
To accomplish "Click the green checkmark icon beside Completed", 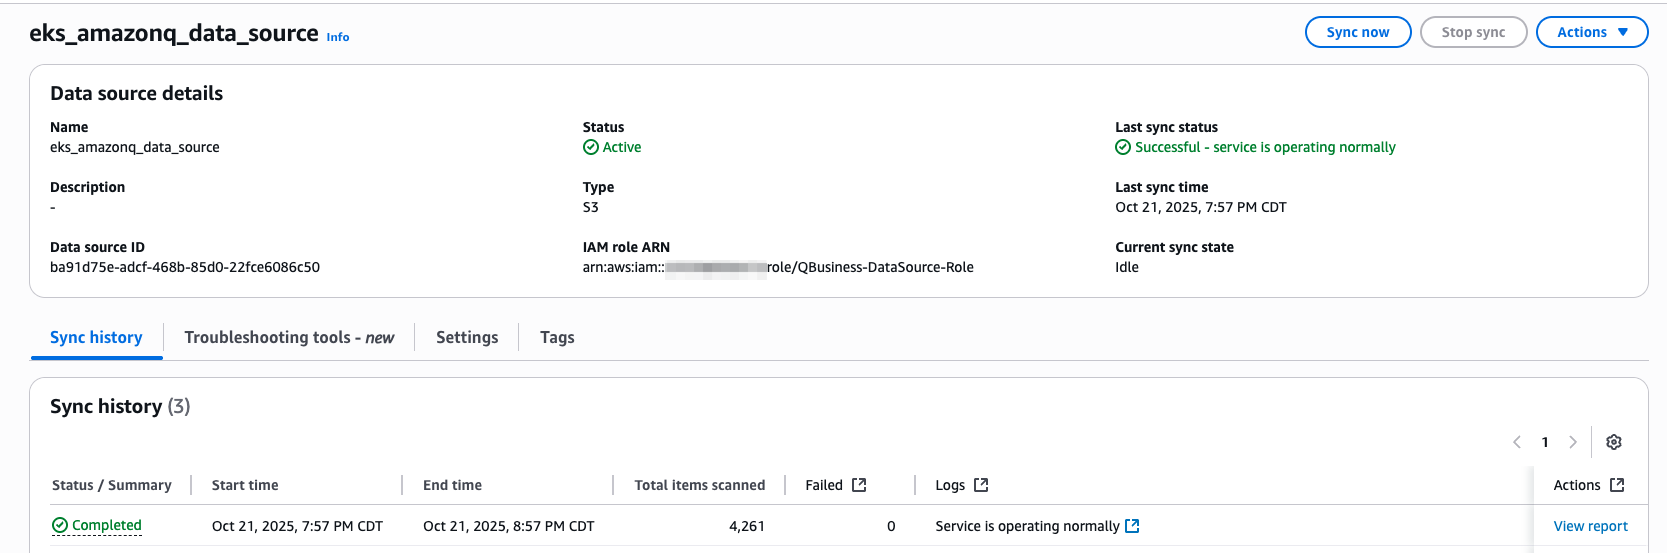I will [60, 525].
